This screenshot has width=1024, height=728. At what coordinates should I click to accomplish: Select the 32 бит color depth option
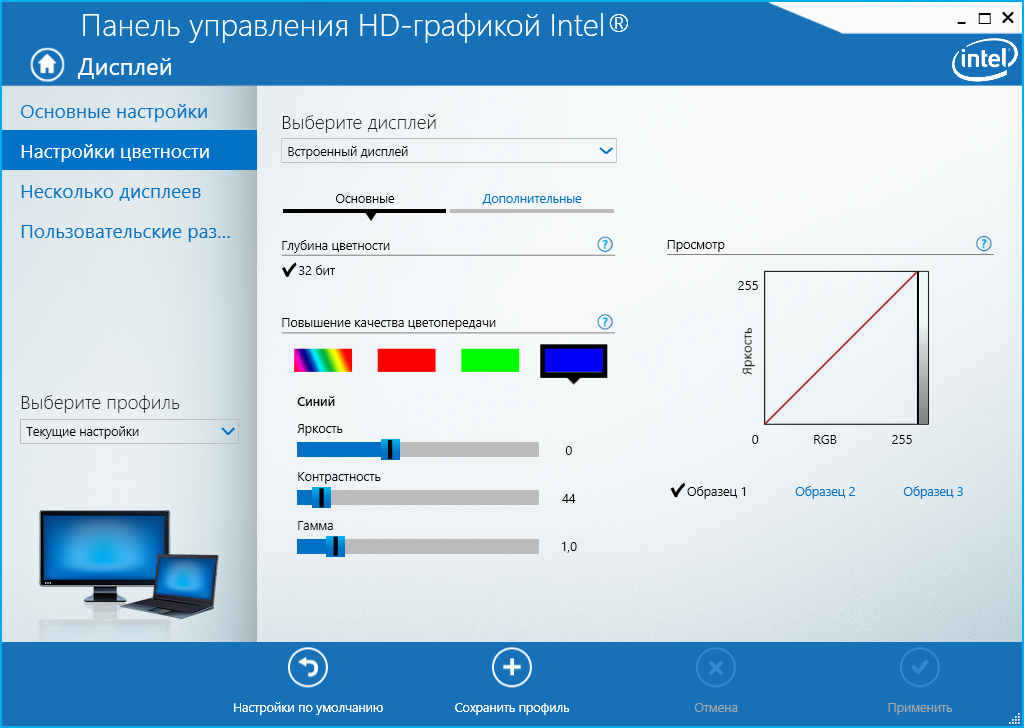point(309,270)
